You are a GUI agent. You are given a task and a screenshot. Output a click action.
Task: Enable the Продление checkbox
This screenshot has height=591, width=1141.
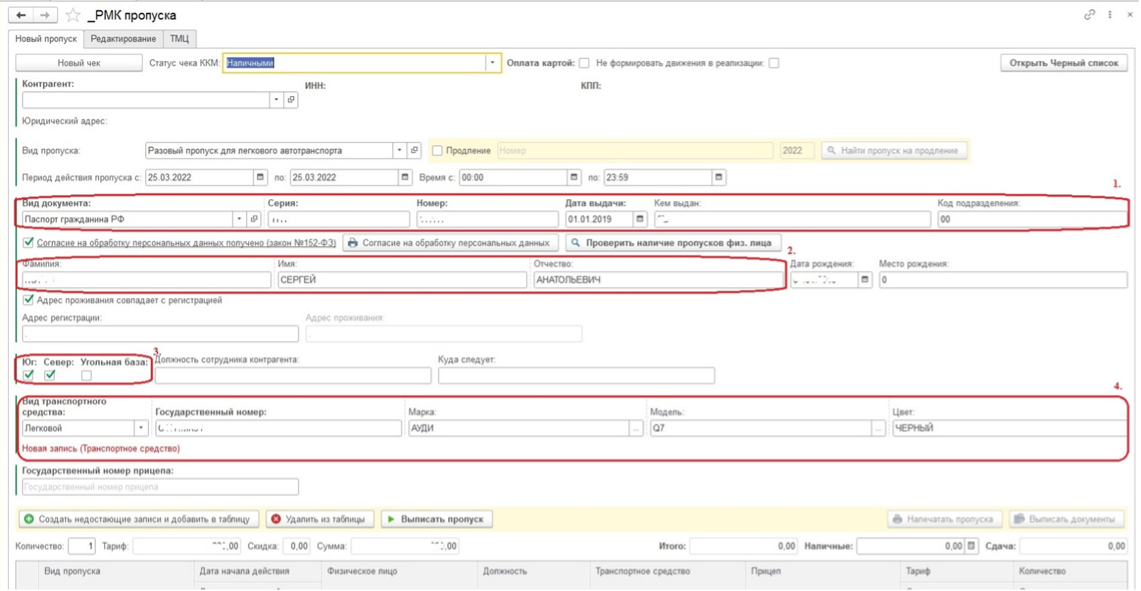pos(437,151)
